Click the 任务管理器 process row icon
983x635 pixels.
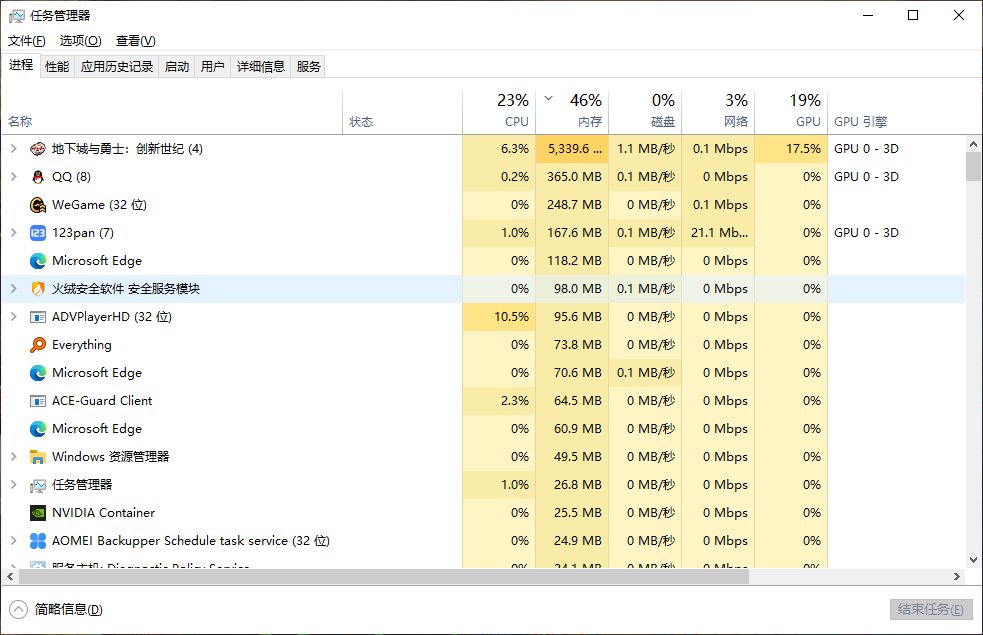point(38,485)
